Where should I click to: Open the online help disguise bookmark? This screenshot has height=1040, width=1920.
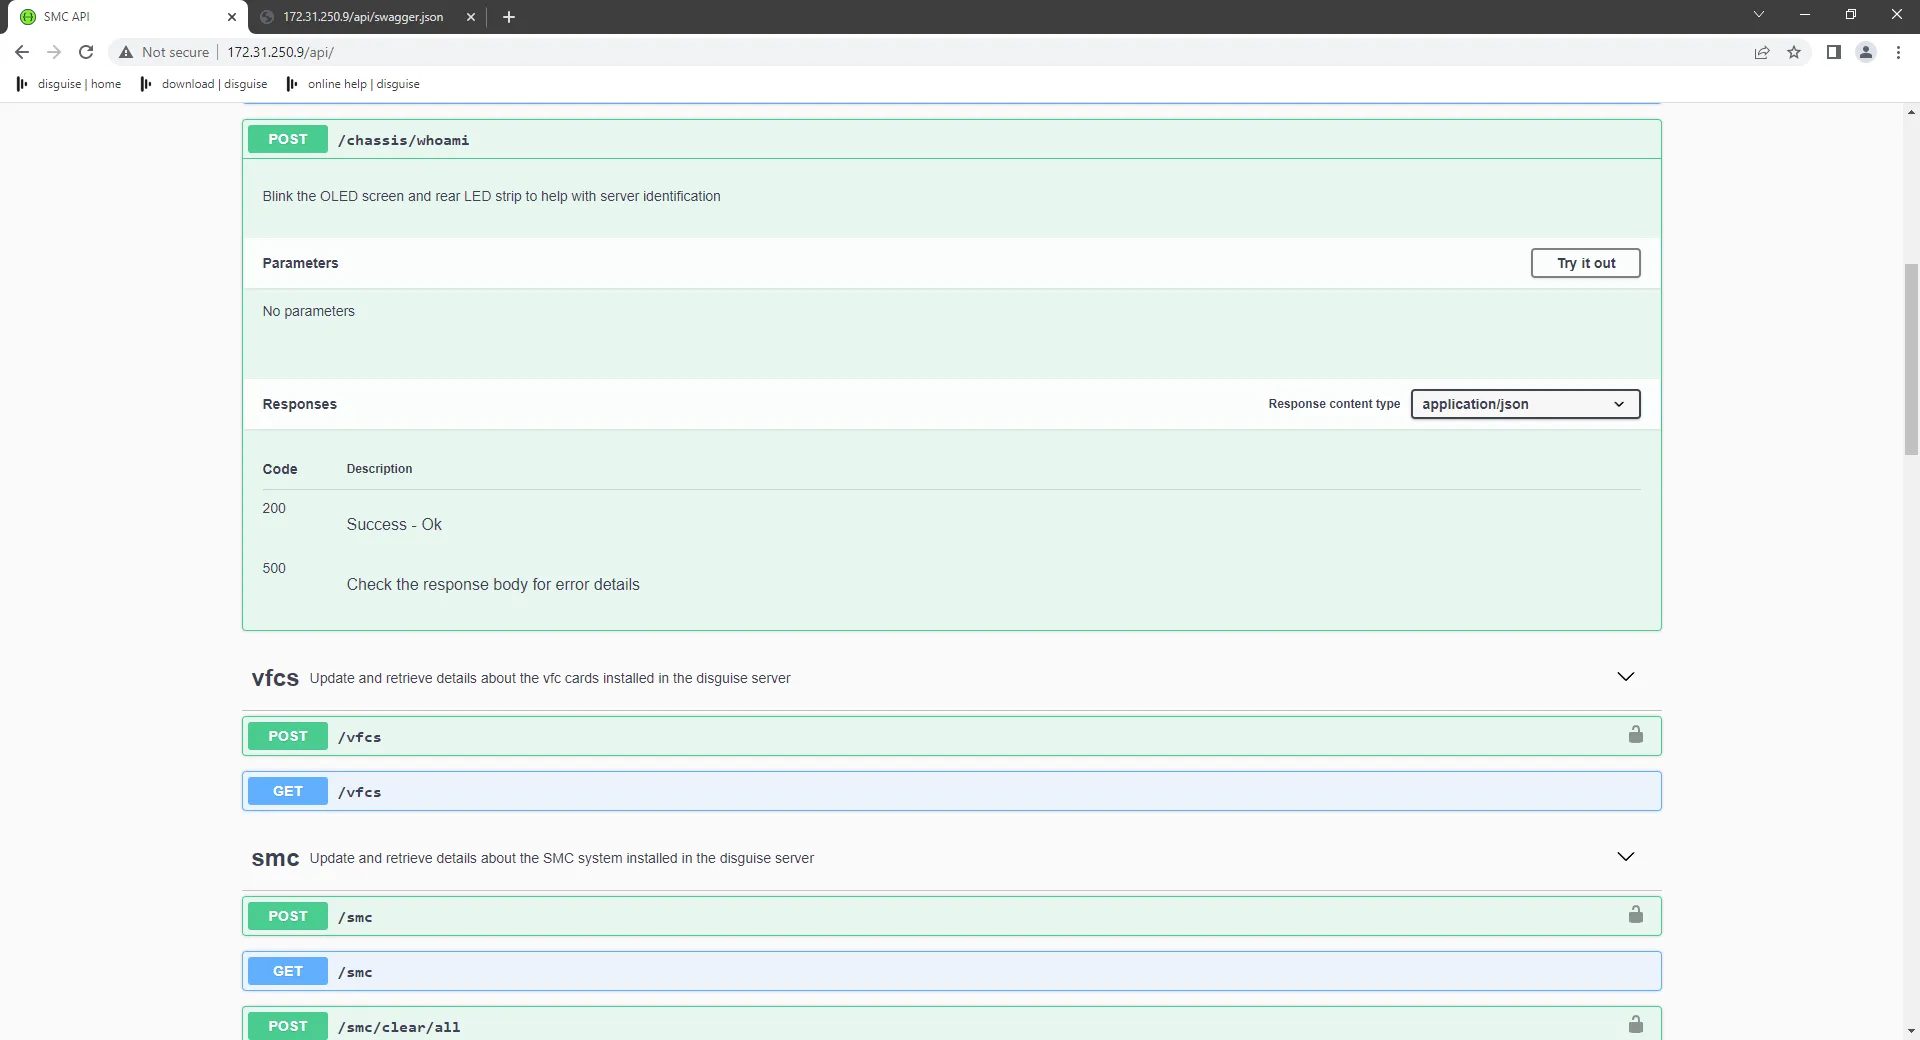[352, 84]
